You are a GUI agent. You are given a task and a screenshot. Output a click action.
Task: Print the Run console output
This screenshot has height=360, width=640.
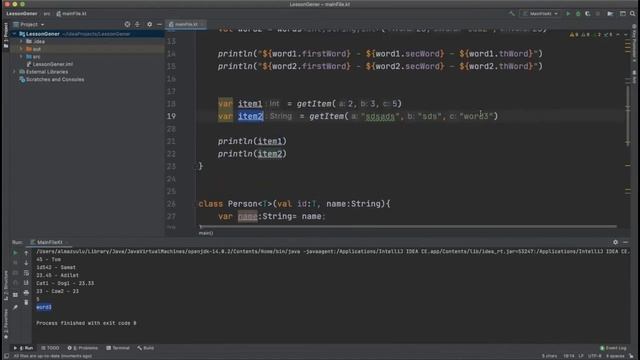pos(26,292)
